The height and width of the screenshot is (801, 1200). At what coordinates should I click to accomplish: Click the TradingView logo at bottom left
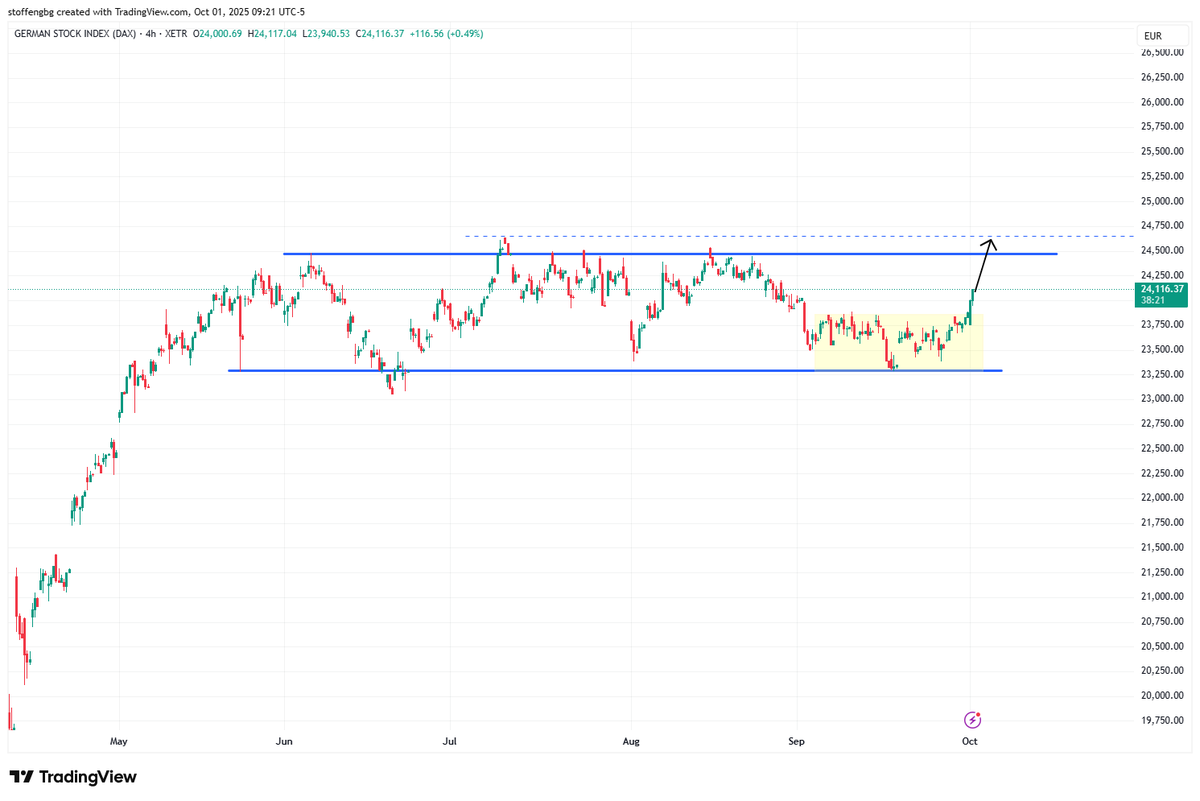click(x=73, y=777)
